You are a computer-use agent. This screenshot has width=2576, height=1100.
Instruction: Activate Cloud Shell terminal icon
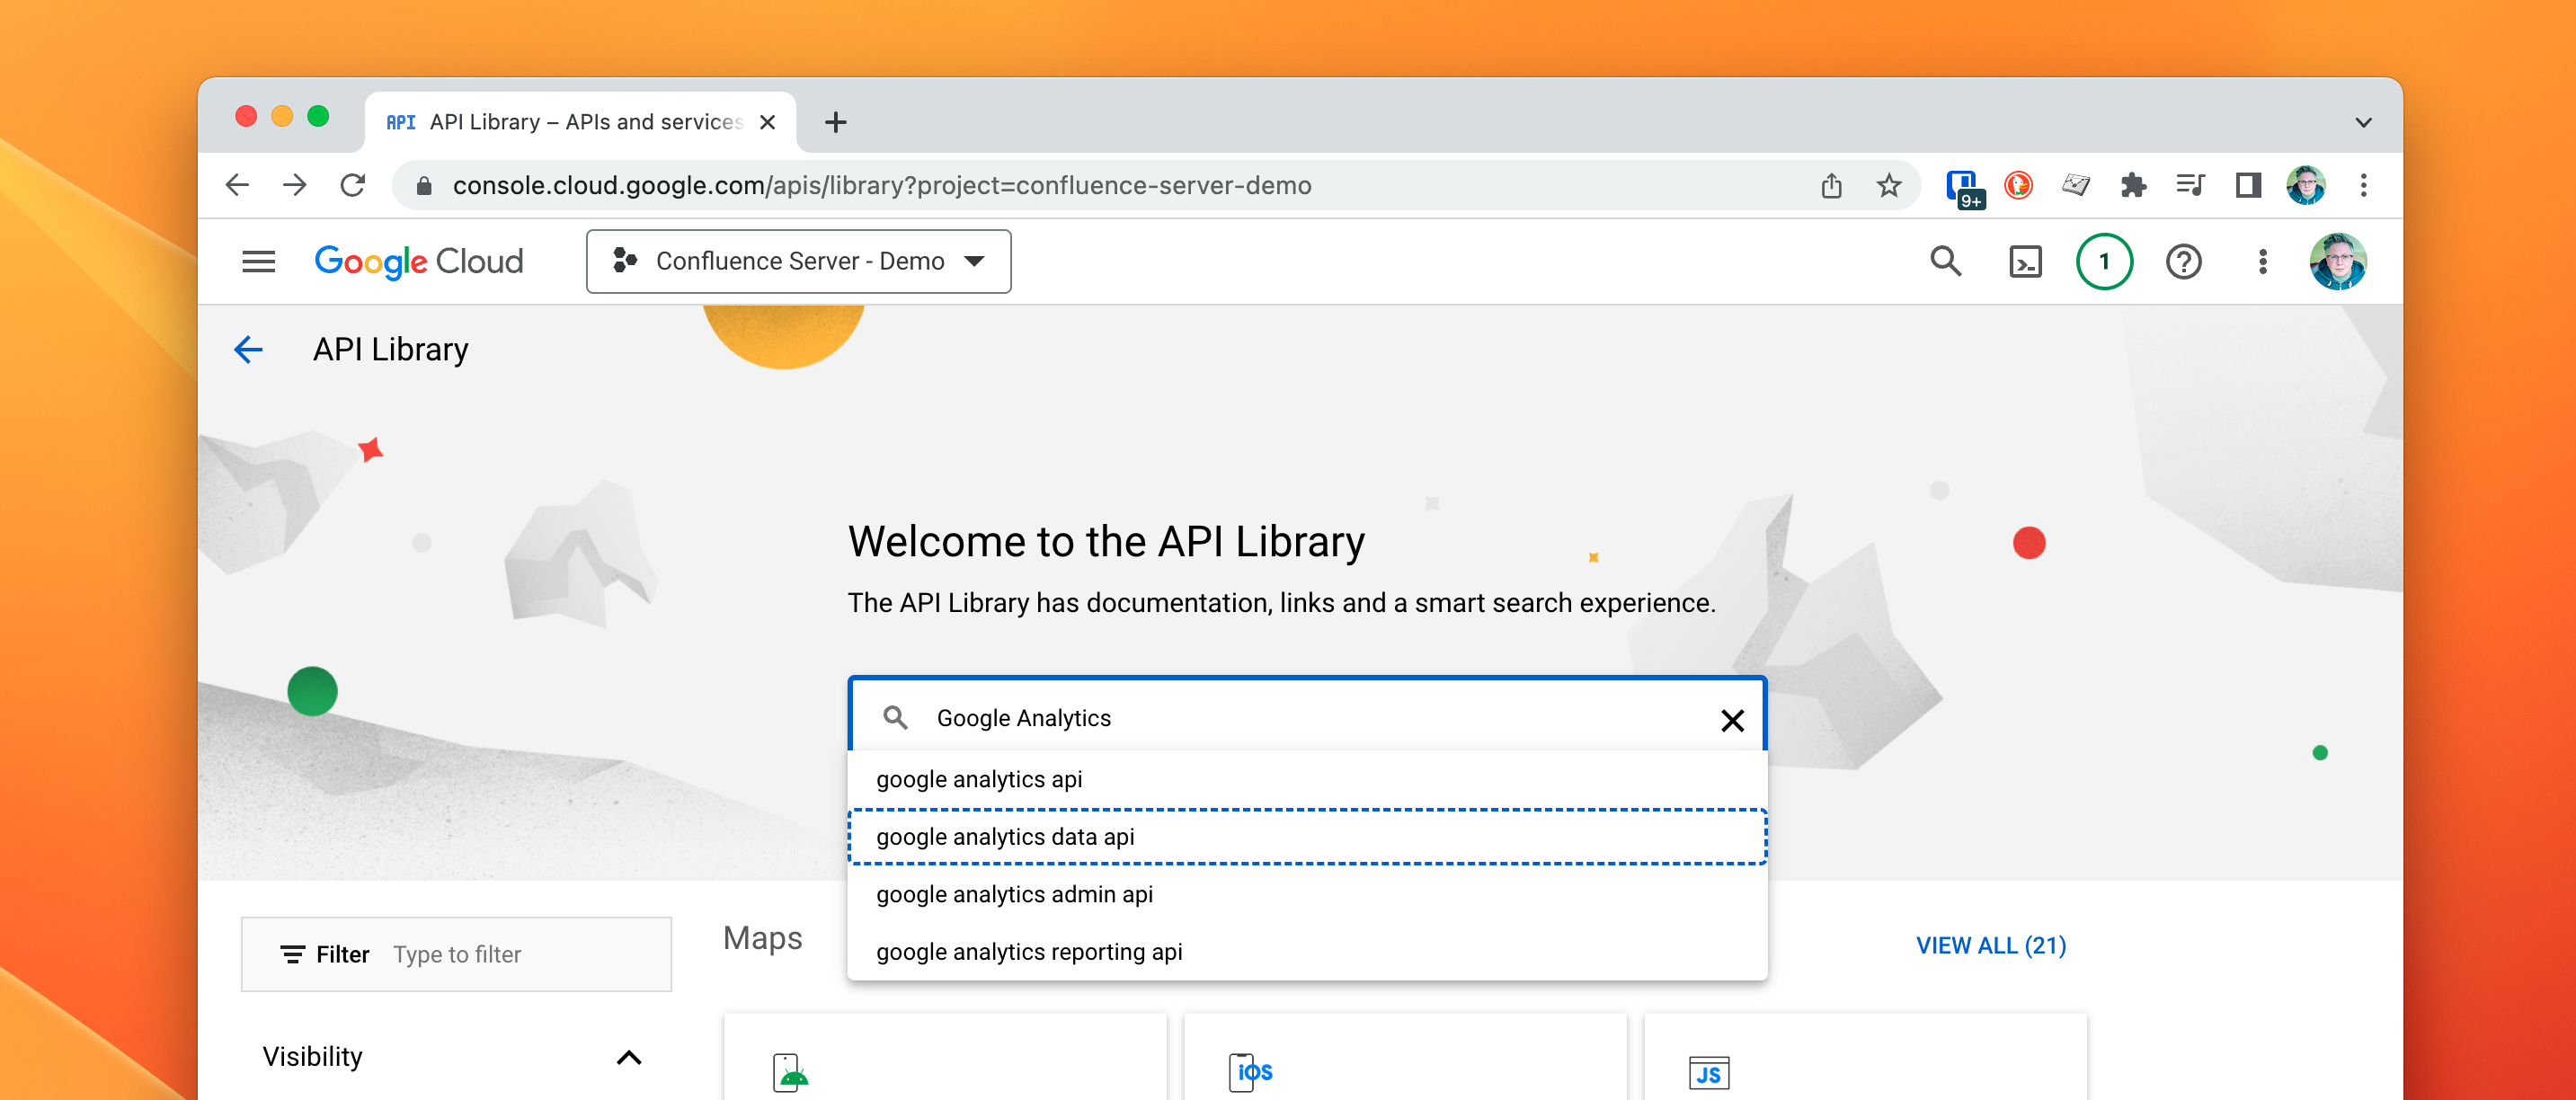click(x=2025, y=262)
